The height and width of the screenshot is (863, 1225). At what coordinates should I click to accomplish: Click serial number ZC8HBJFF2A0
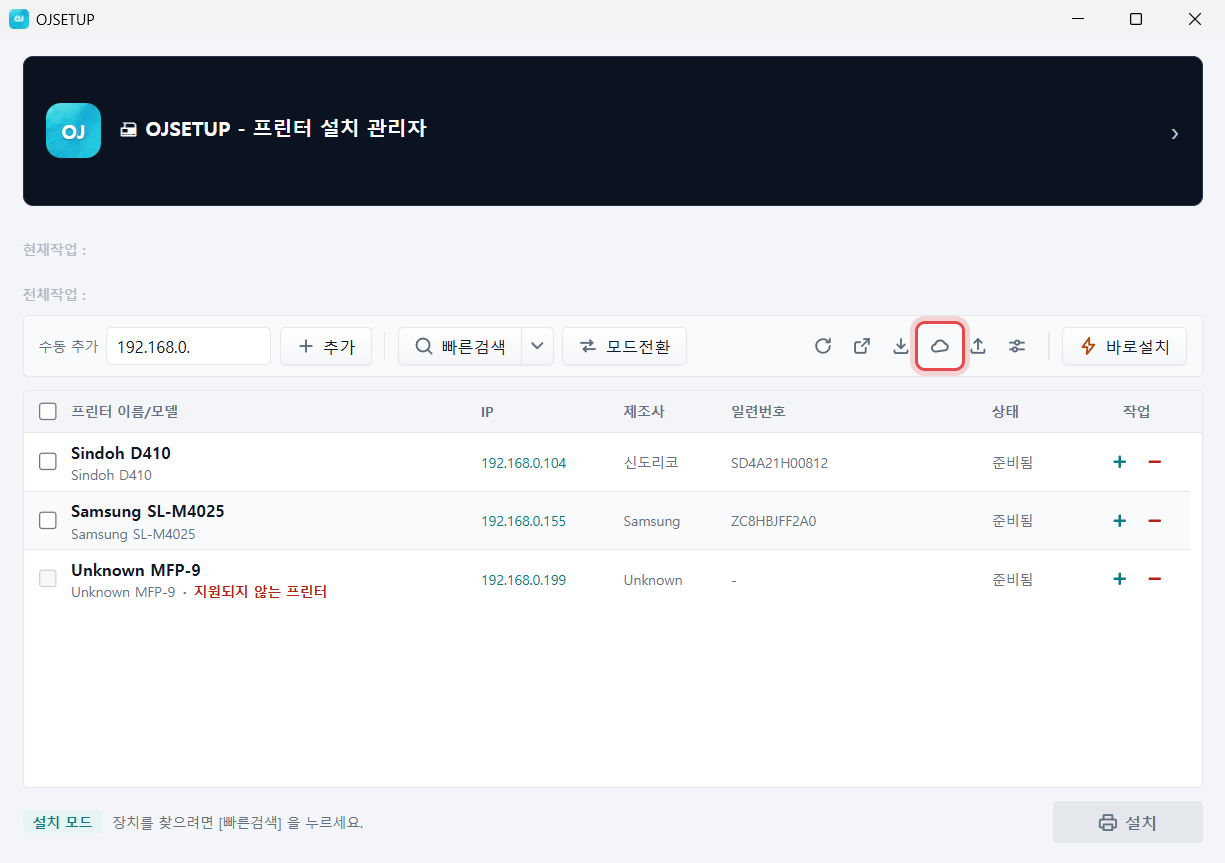(773, 521)
